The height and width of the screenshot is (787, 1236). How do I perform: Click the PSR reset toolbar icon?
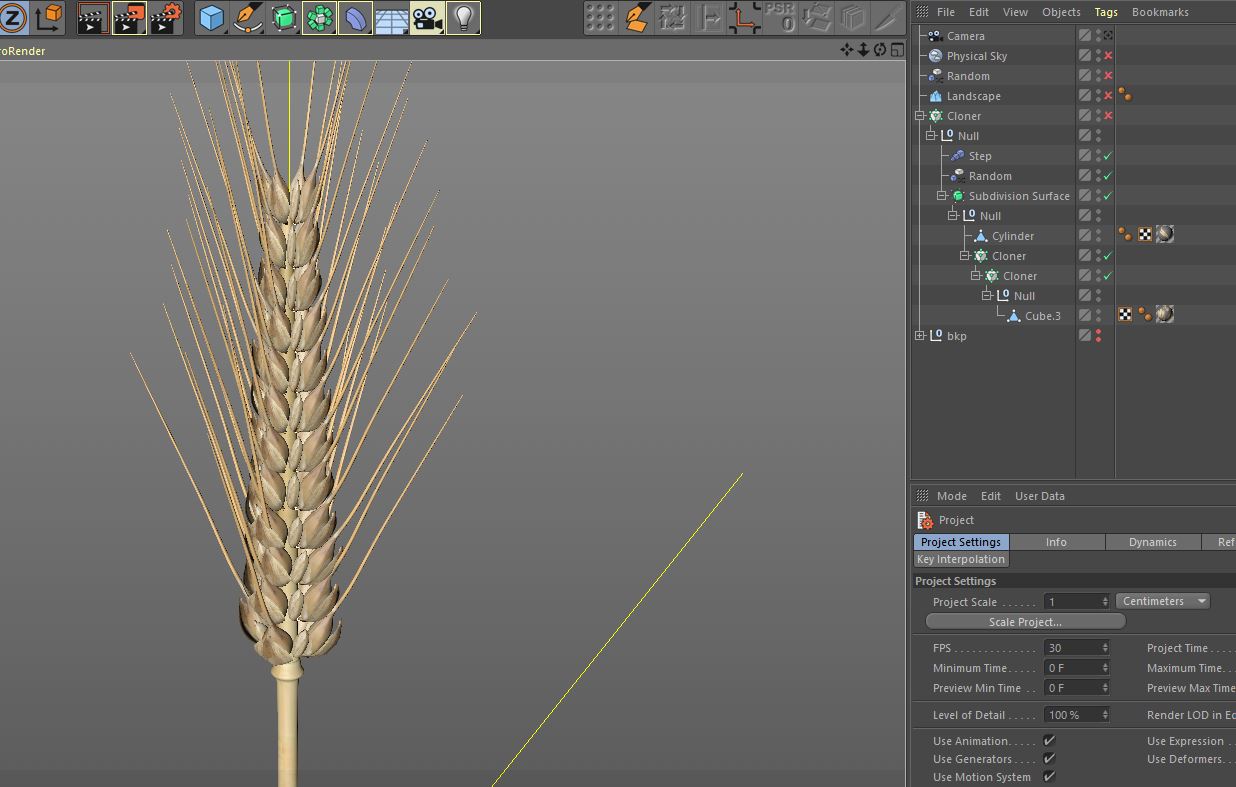(x=780, y=18)
